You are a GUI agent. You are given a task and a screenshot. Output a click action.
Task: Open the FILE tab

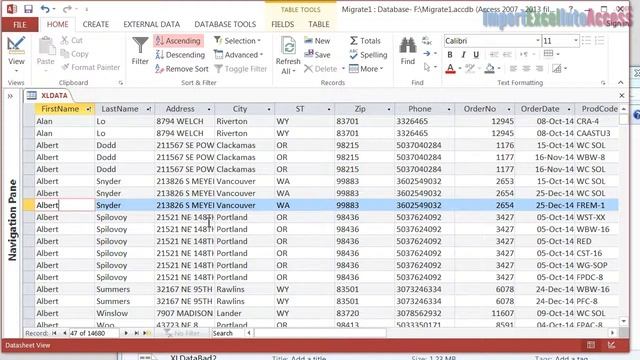coord(20,24)
